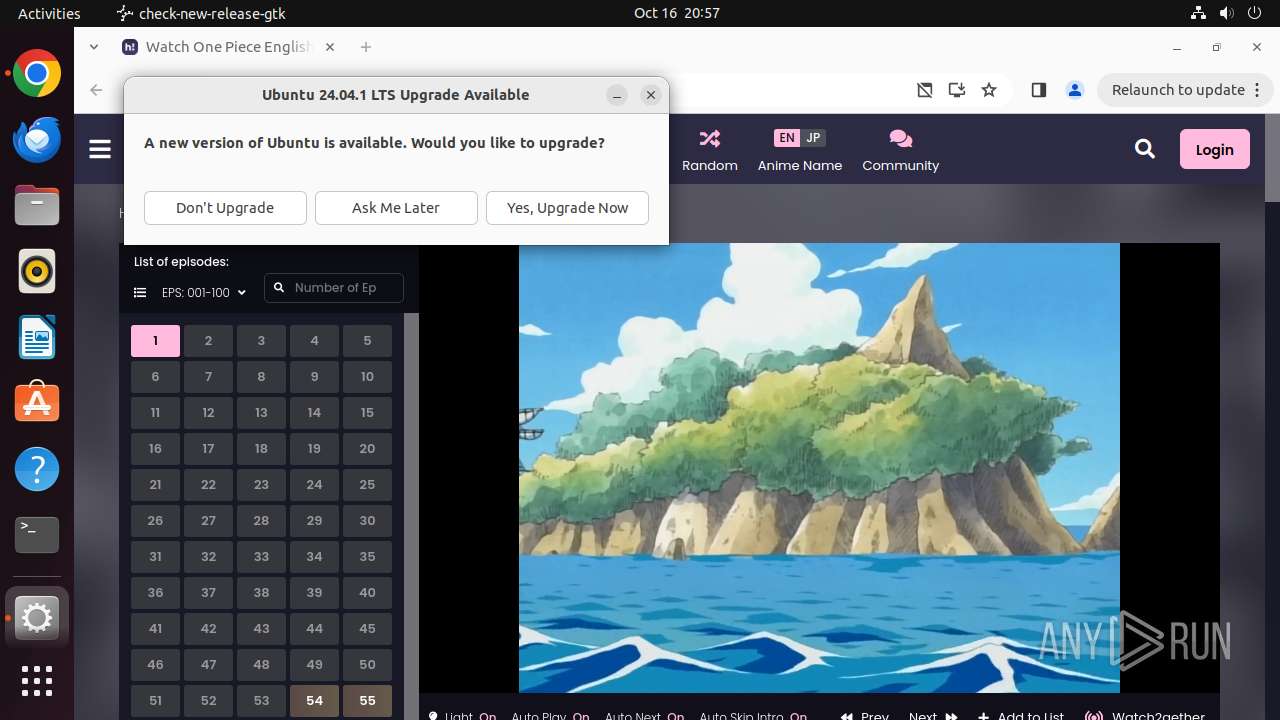Open the volume icon in top bar
The image size is (1280, 720).
[1228, 13]
